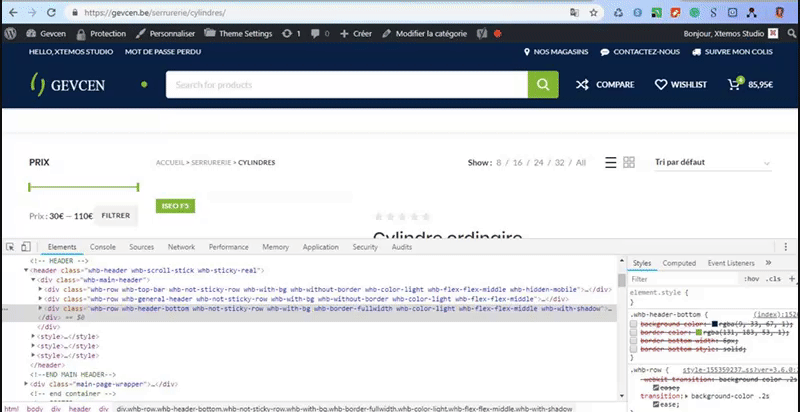Click SUIVRE MON COLIS link
800x412 pixels.
point(732,52)
